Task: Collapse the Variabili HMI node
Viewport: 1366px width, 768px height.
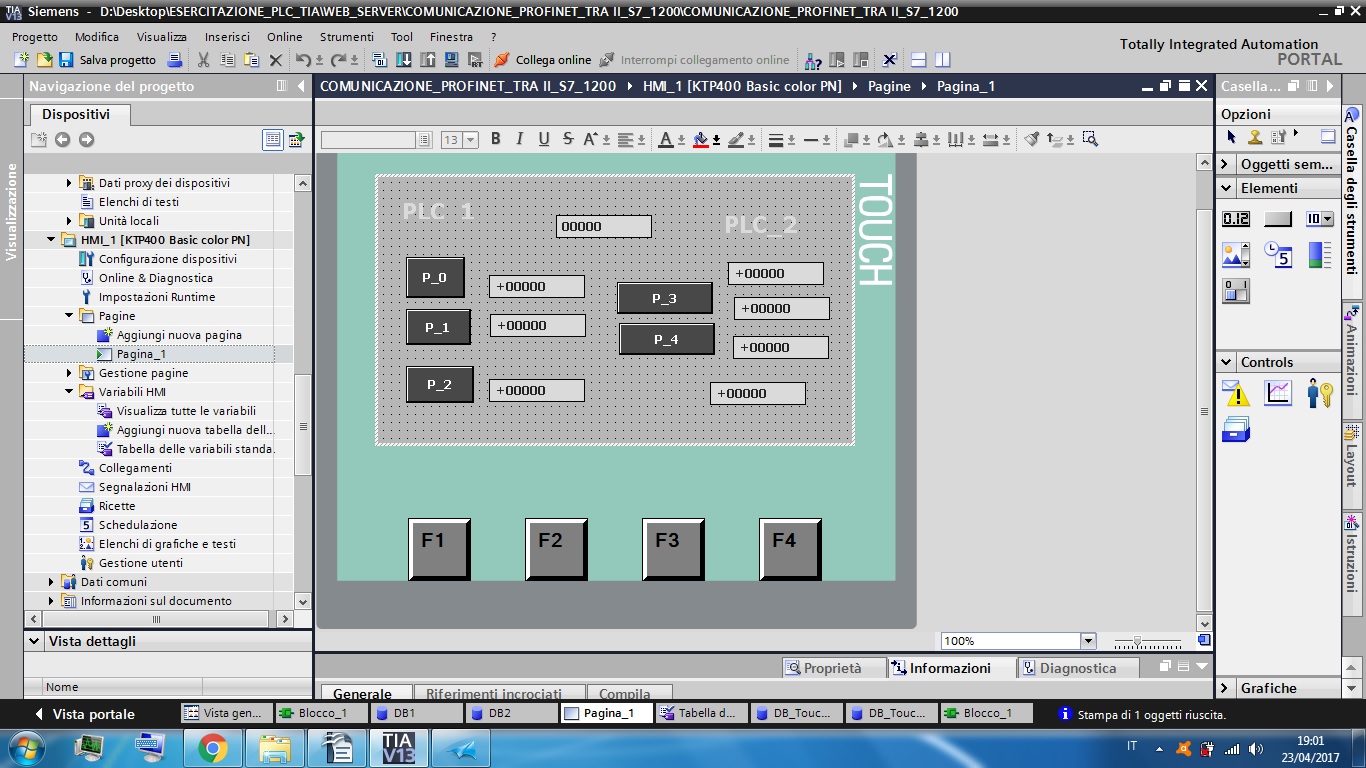Action: coord(69,392)
